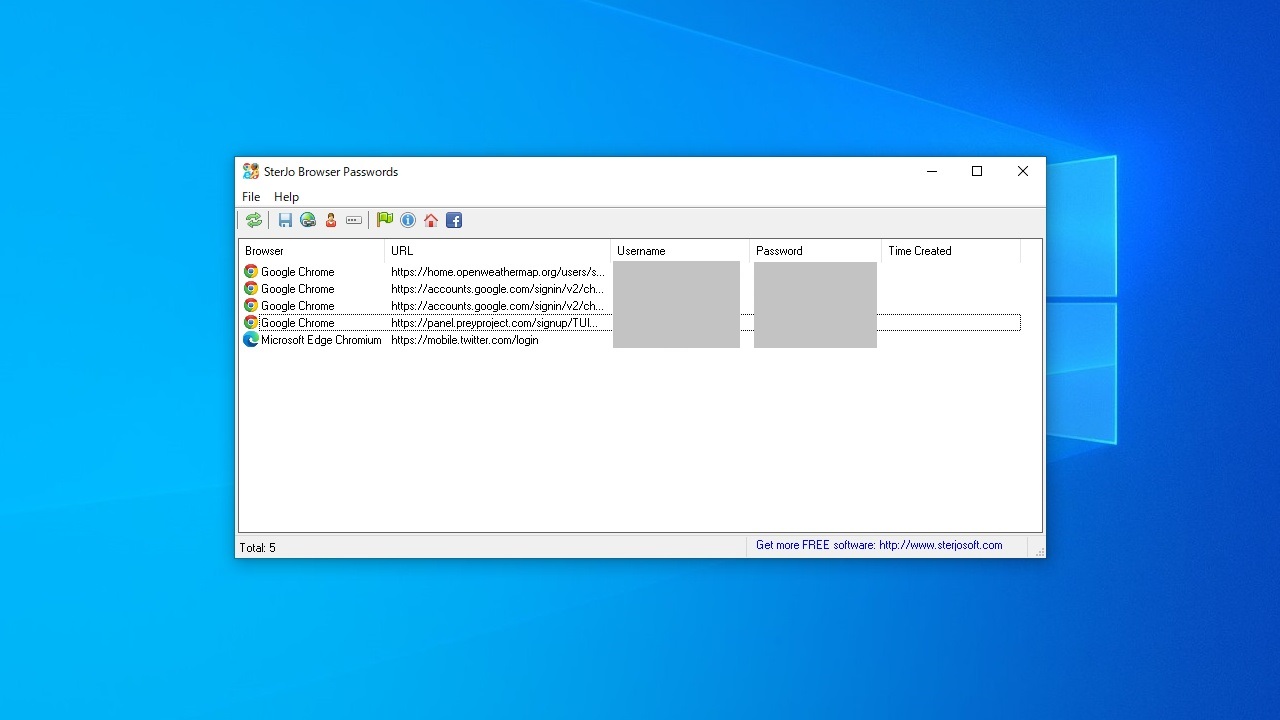Select the home.openweathermap.org URL entry

[498, 272]
